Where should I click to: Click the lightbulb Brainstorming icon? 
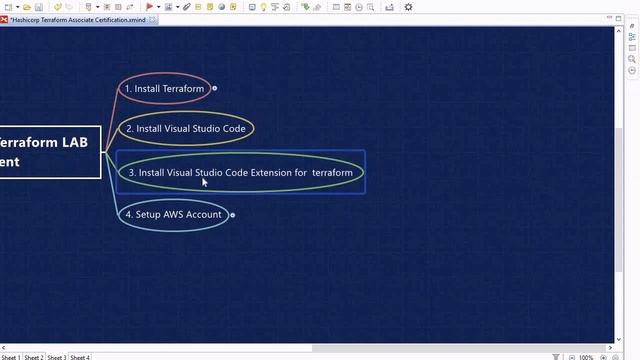[x=264, y=7]
